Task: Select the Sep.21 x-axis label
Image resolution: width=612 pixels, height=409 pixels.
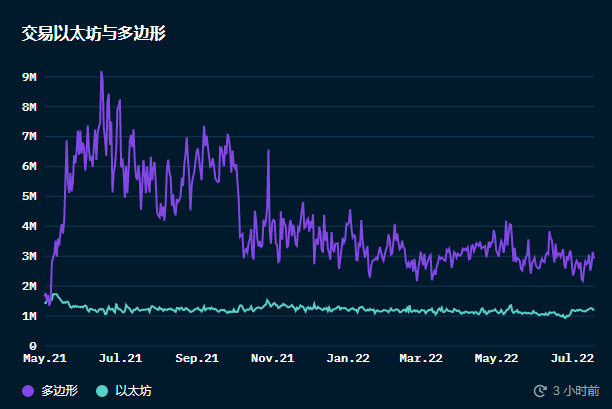Action: [196, 357]
